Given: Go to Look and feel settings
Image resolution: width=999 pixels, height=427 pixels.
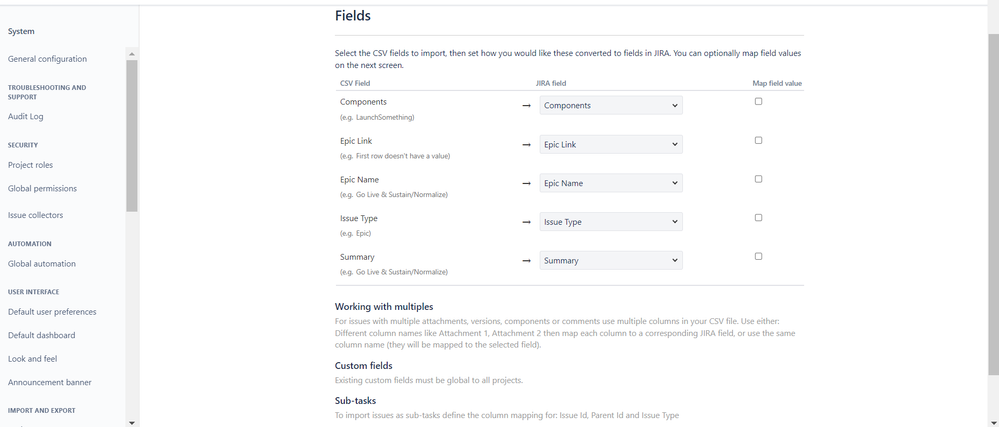Looking at the screenshot, I should [32, 359].
